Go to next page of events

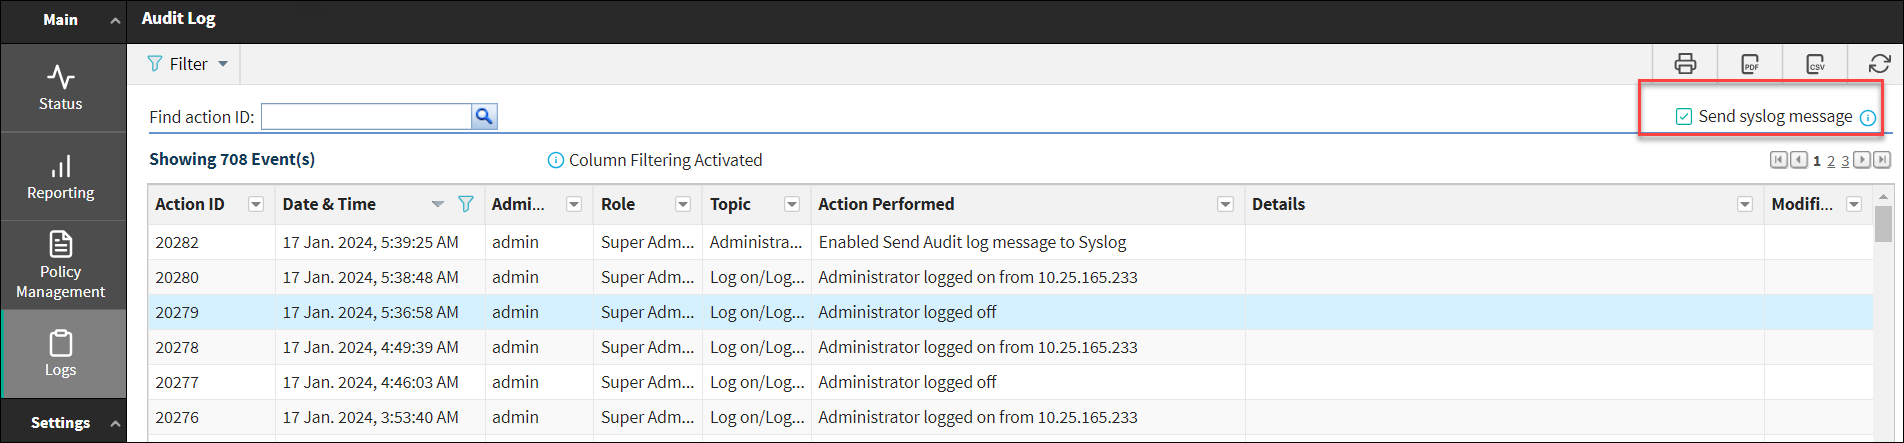tap(1862, 160)
